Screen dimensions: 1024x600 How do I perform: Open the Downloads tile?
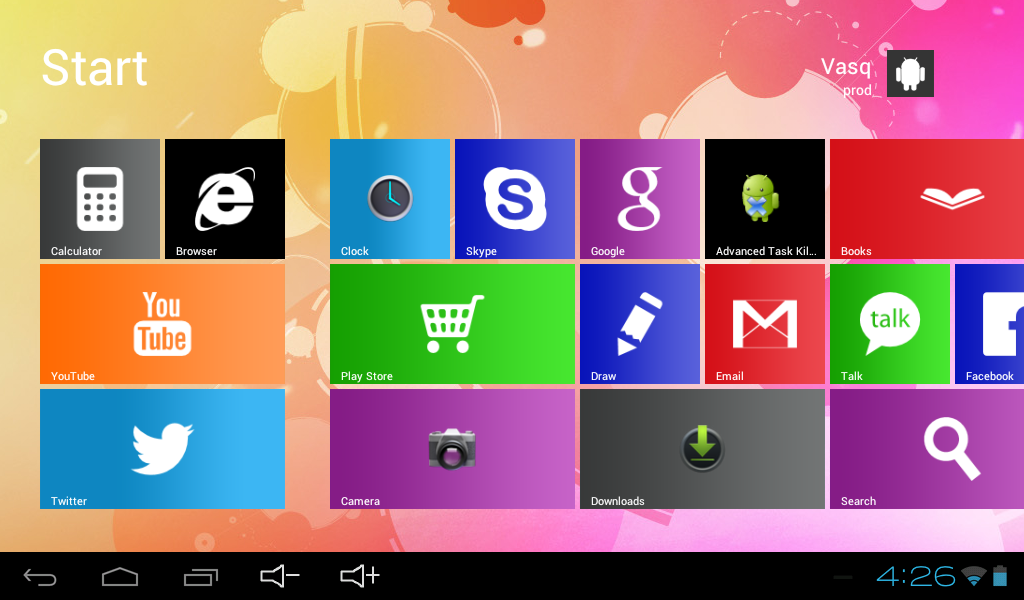(702, 449)
